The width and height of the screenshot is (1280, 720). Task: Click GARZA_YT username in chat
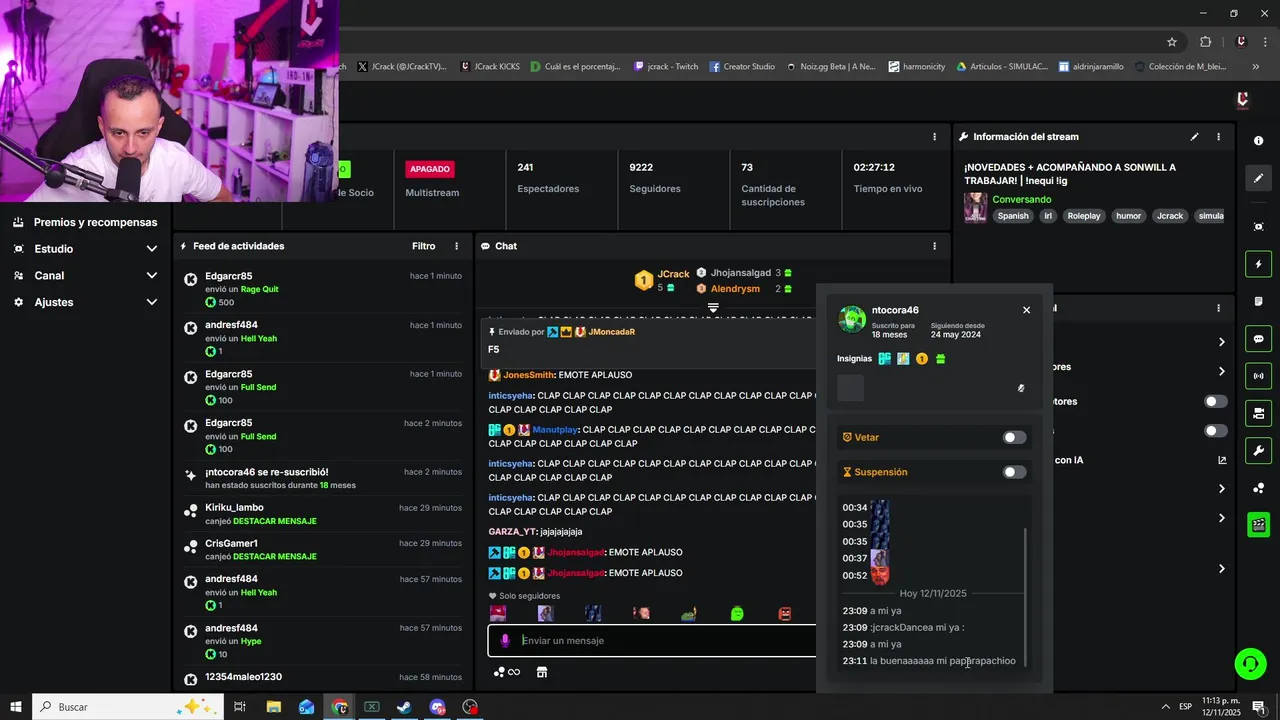point(511,531)
